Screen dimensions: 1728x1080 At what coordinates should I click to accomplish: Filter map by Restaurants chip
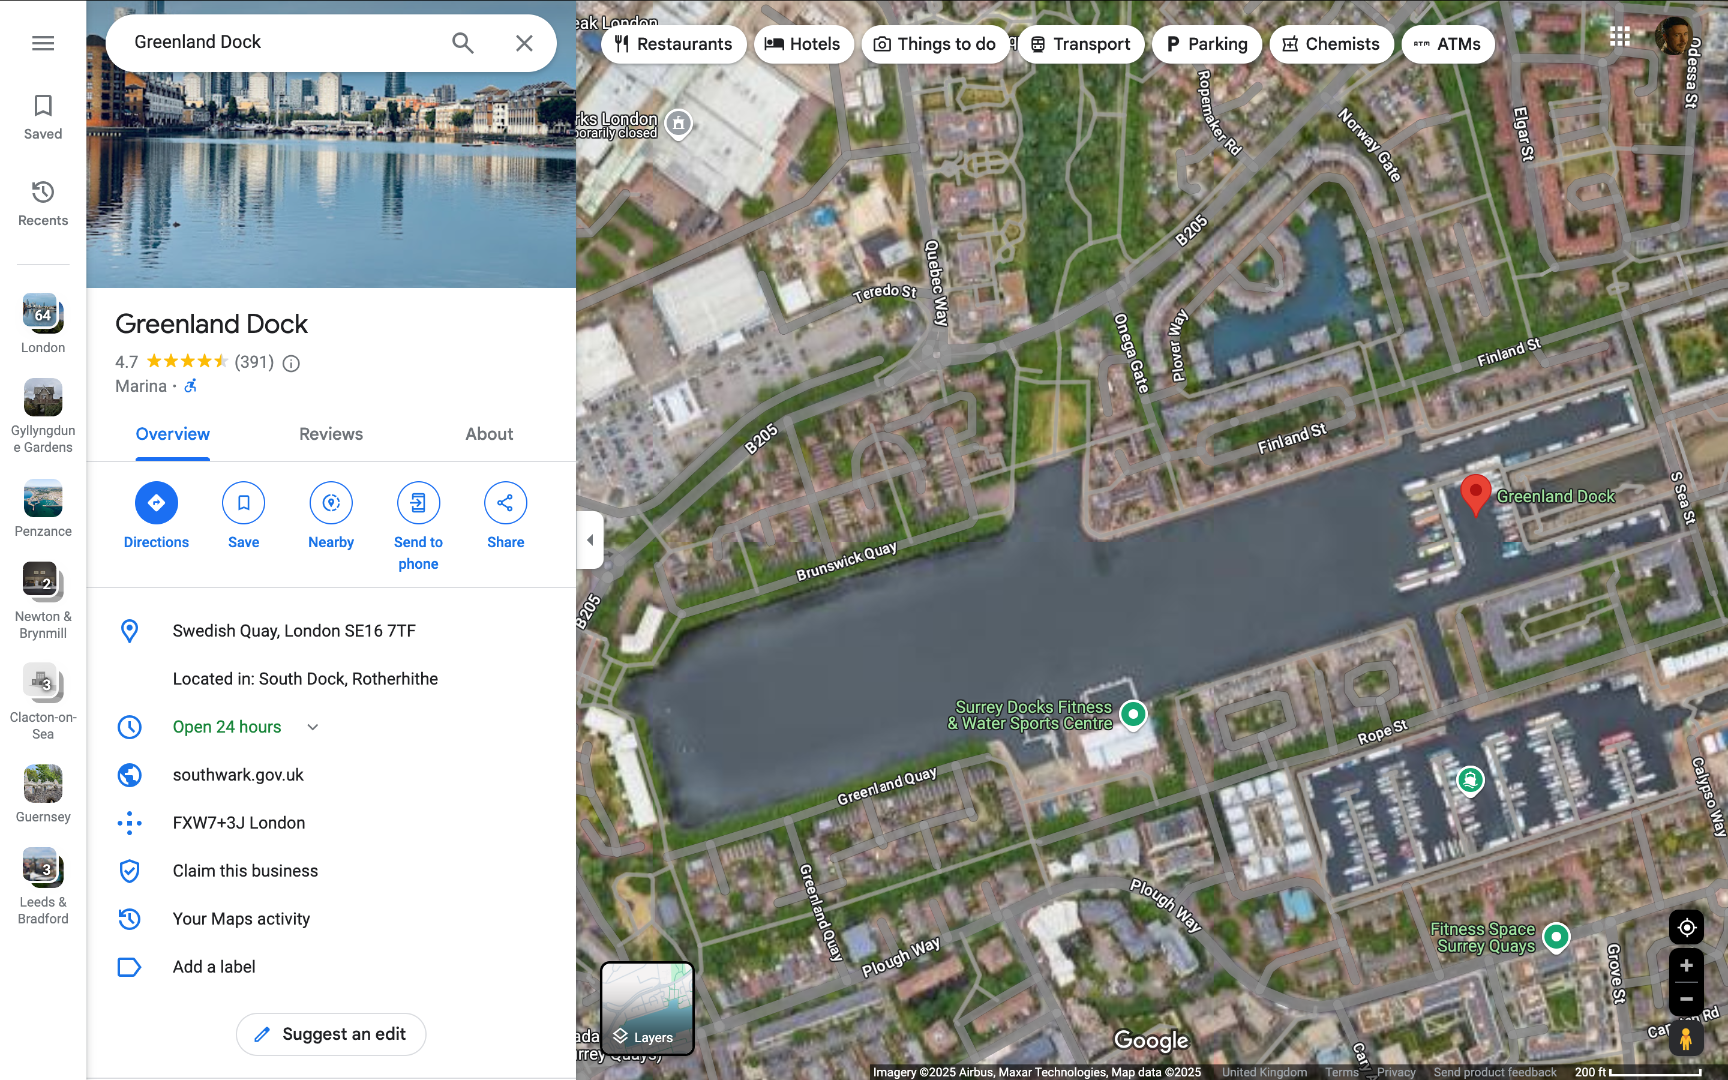[674, 44]
